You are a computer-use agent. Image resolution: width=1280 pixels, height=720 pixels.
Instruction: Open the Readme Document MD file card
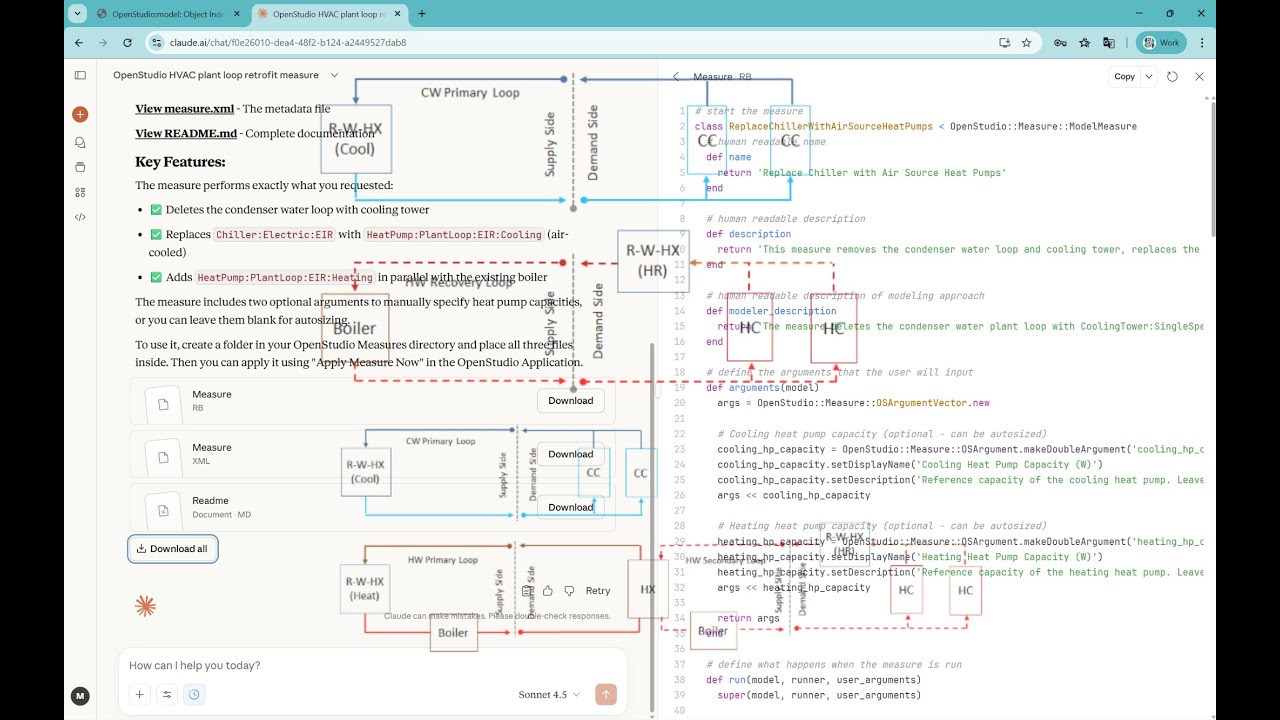pos(372,507)
